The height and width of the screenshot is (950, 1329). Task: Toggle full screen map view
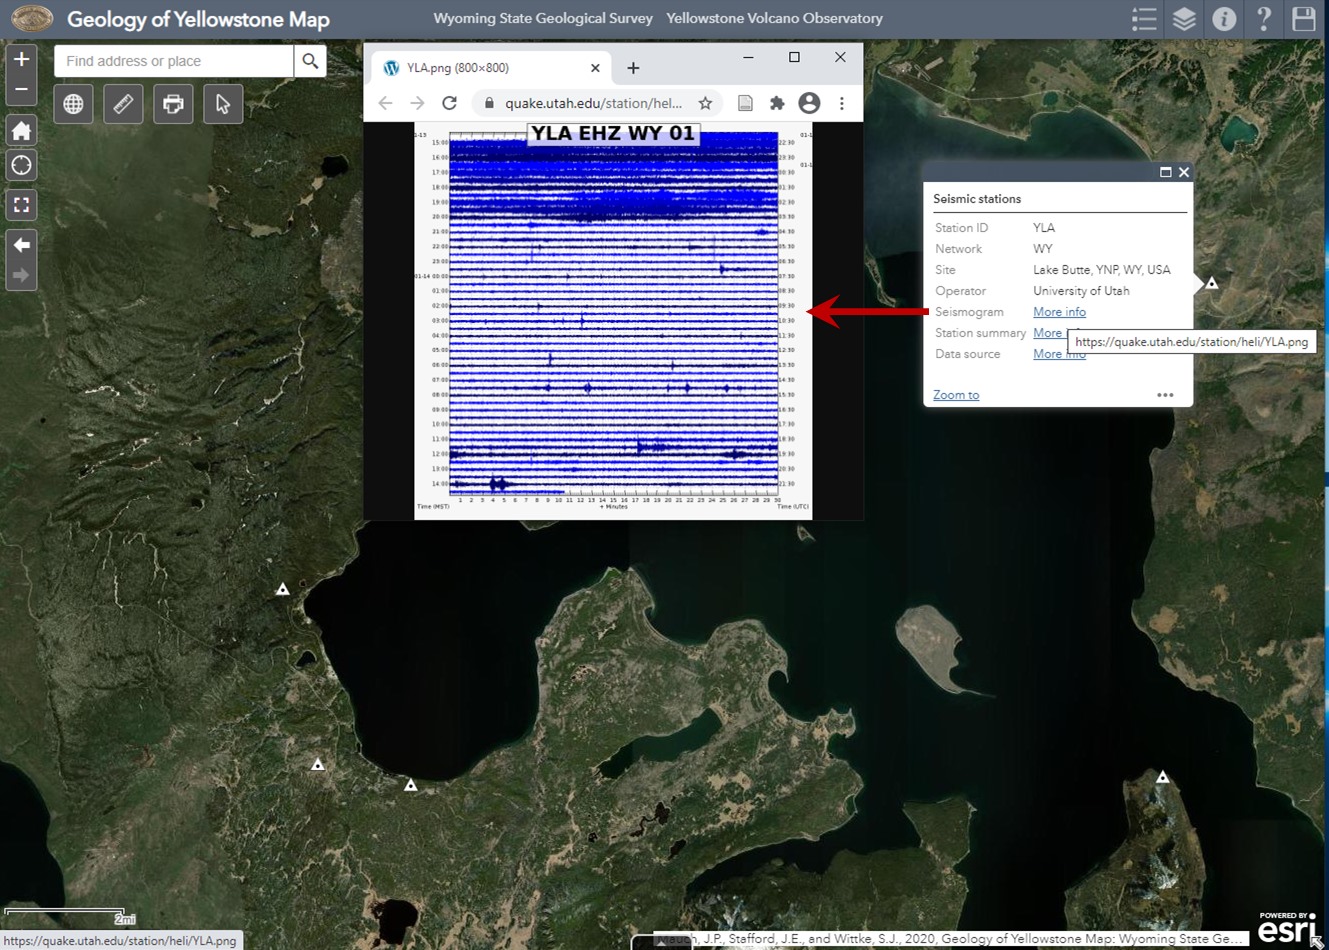coord(21,205)
